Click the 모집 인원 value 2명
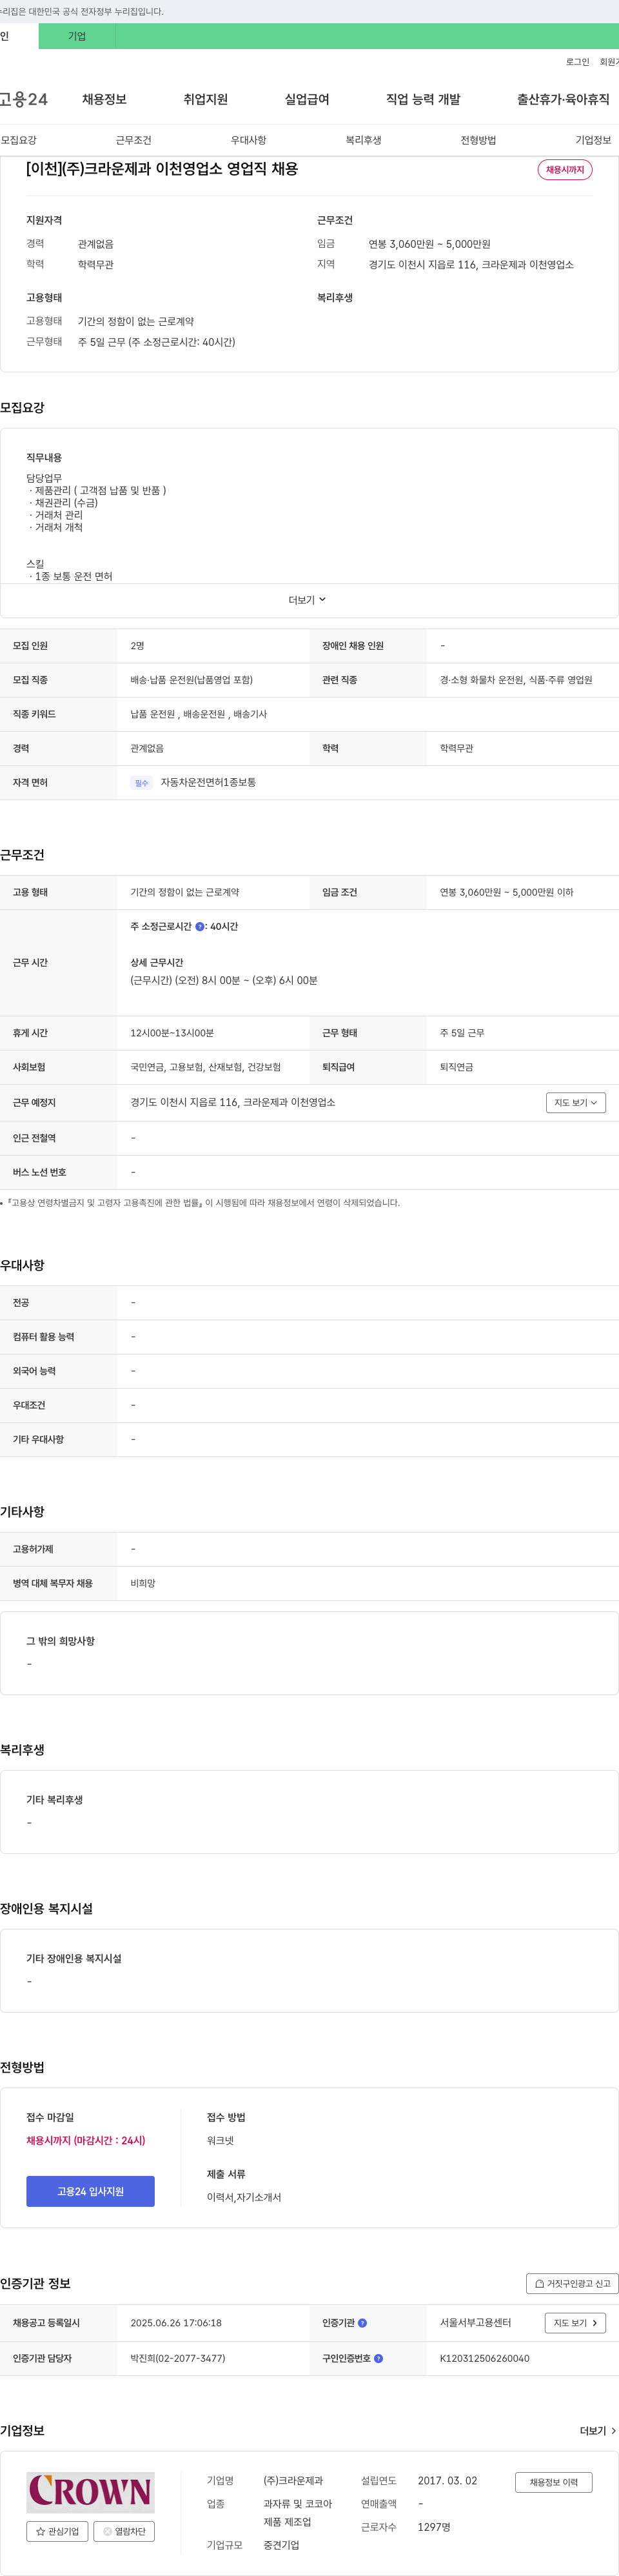Image resolution: width=619 pixels, height=2576 pixels. pyautogui.click(x=137, y=646)
